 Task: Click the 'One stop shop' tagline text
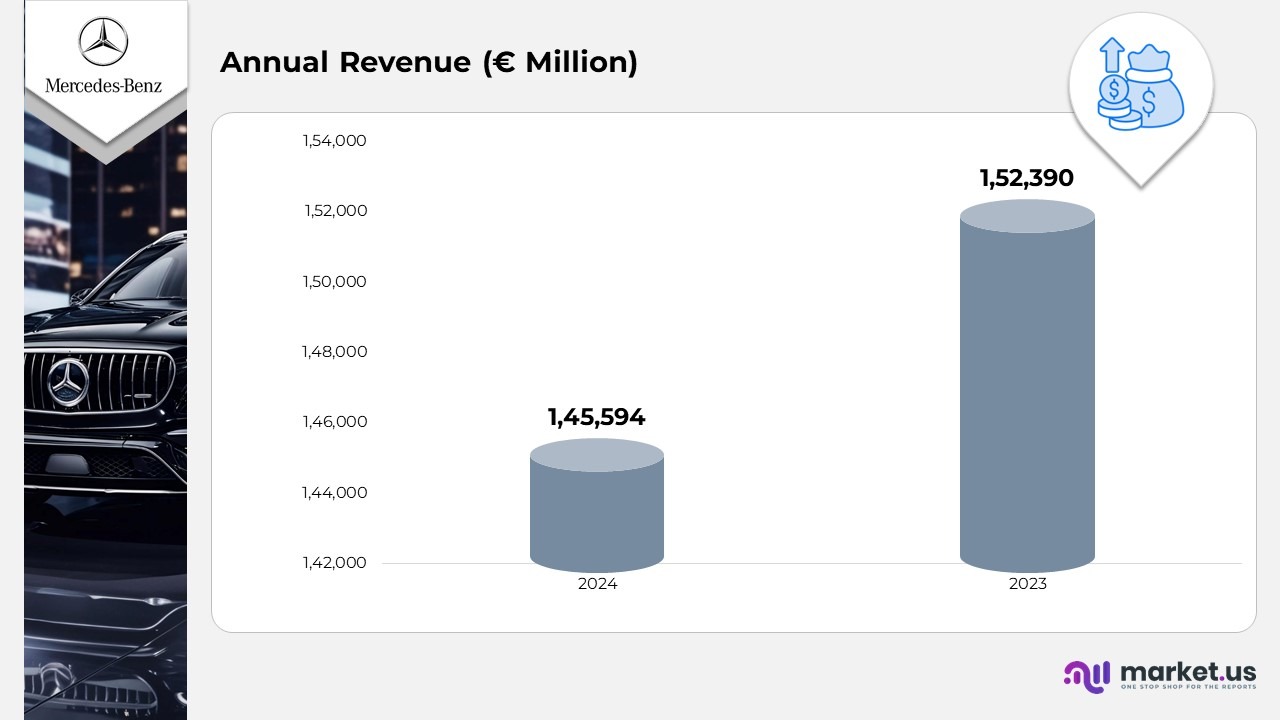(1188, 688)
